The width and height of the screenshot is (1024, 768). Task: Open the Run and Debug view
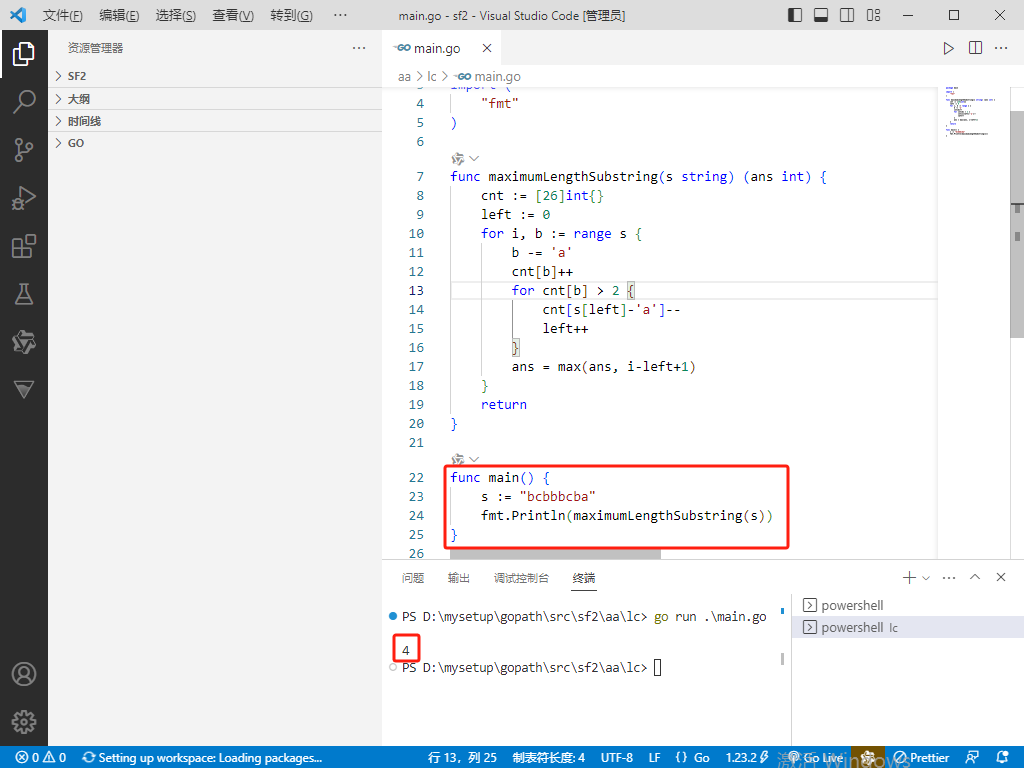pyautogui.click(x=24, y=198)
